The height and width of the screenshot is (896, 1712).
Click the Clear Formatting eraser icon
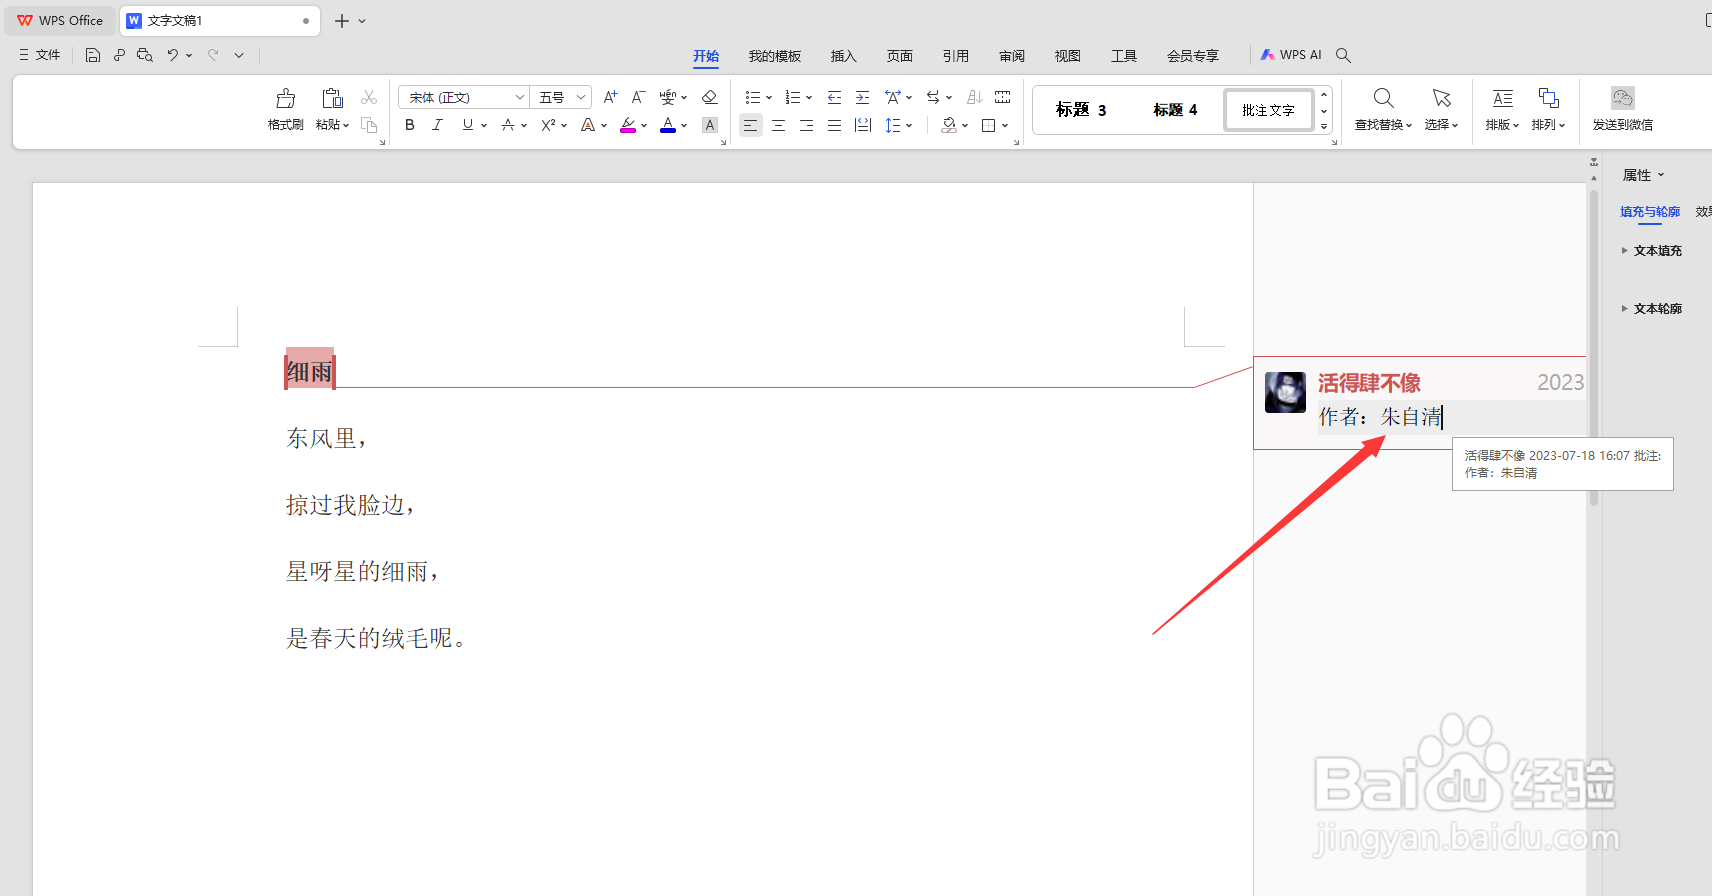(x=709, y=97)
